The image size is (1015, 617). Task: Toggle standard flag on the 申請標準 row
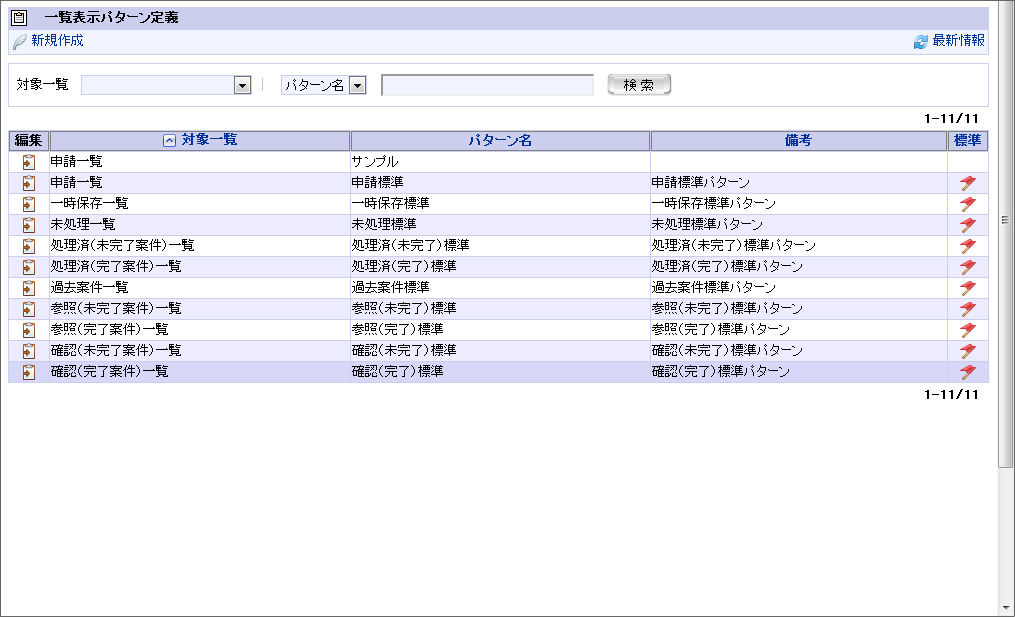pos(968,182)
